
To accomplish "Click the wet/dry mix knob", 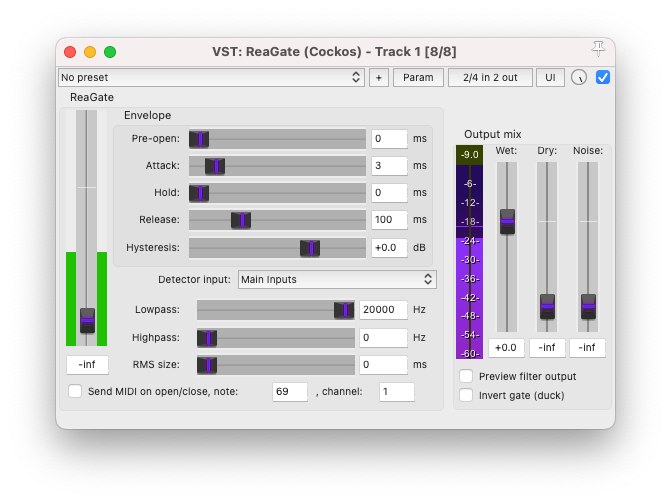I will [x=579, y=77].
